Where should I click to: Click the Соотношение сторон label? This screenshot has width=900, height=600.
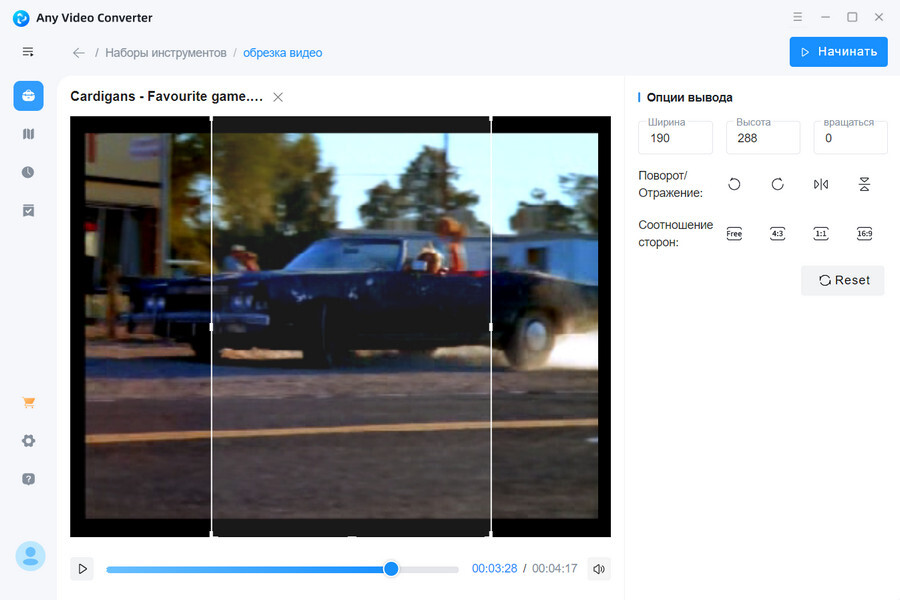tap(676, 234)
